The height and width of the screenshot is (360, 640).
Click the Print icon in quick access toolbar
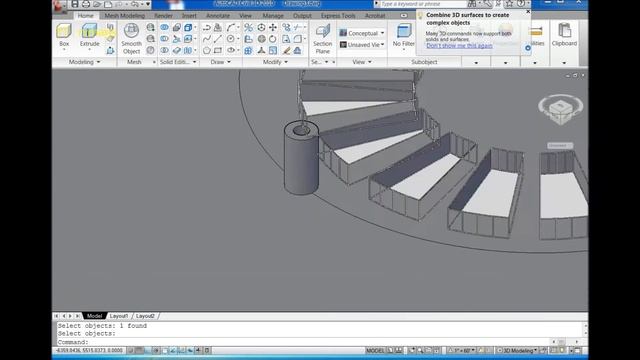86,4
